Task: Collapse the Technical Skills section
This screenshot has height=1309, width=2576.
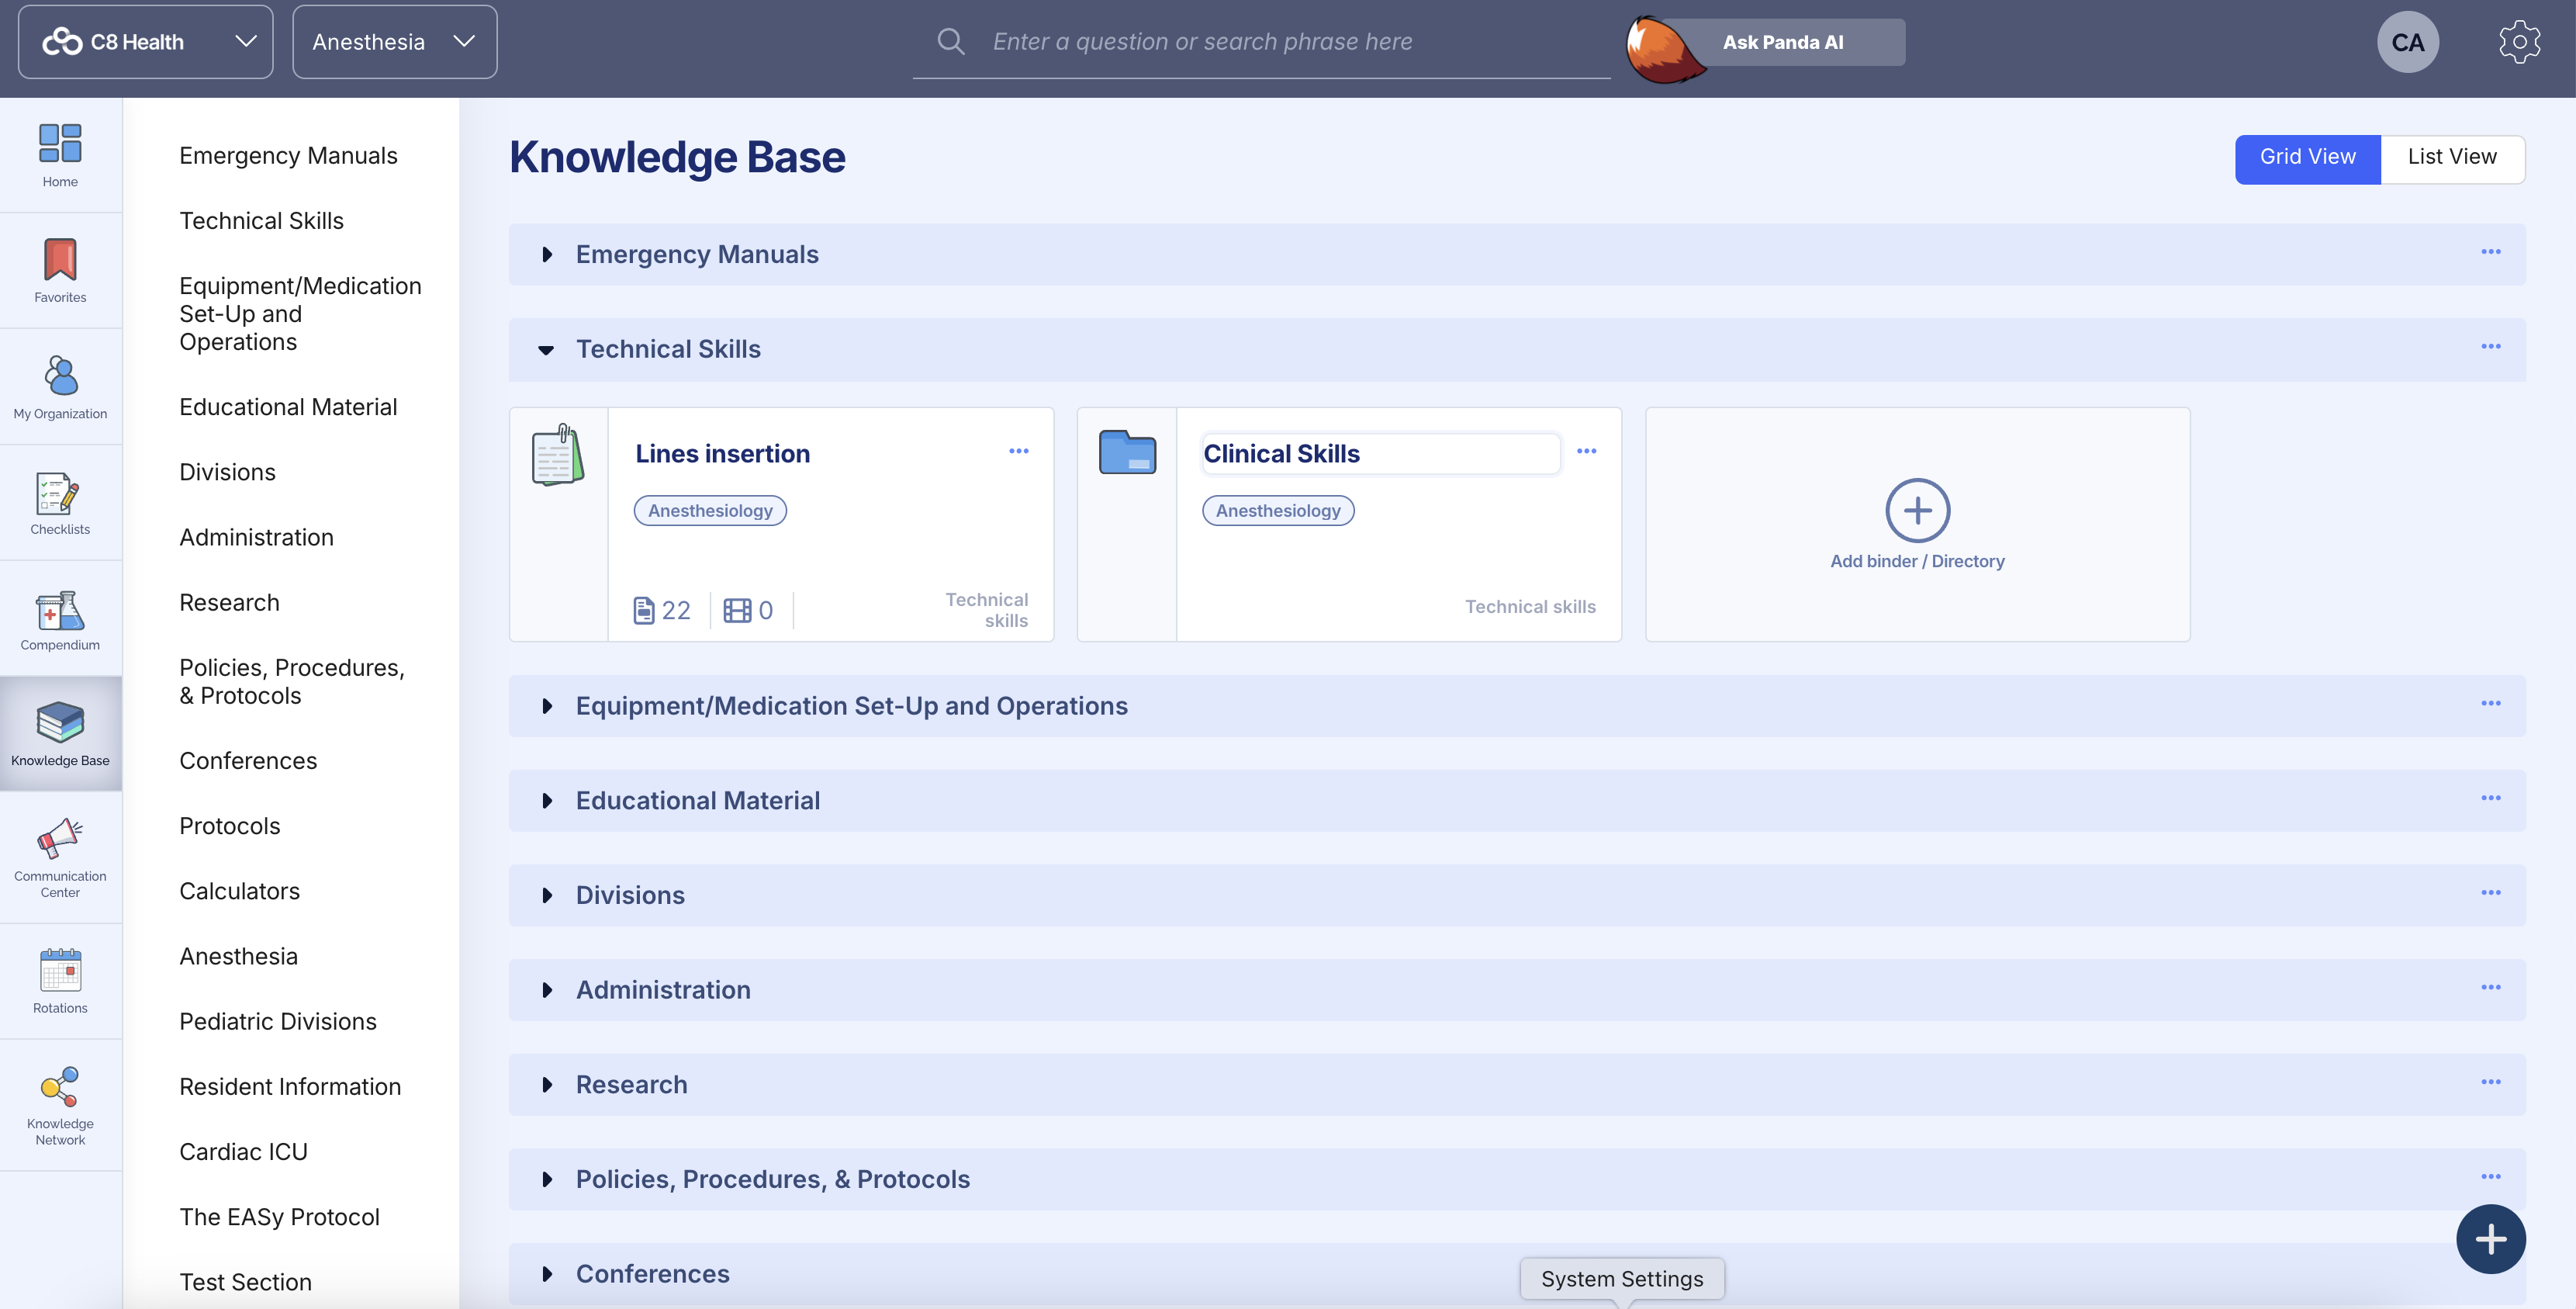Action: tap(546, 349)
